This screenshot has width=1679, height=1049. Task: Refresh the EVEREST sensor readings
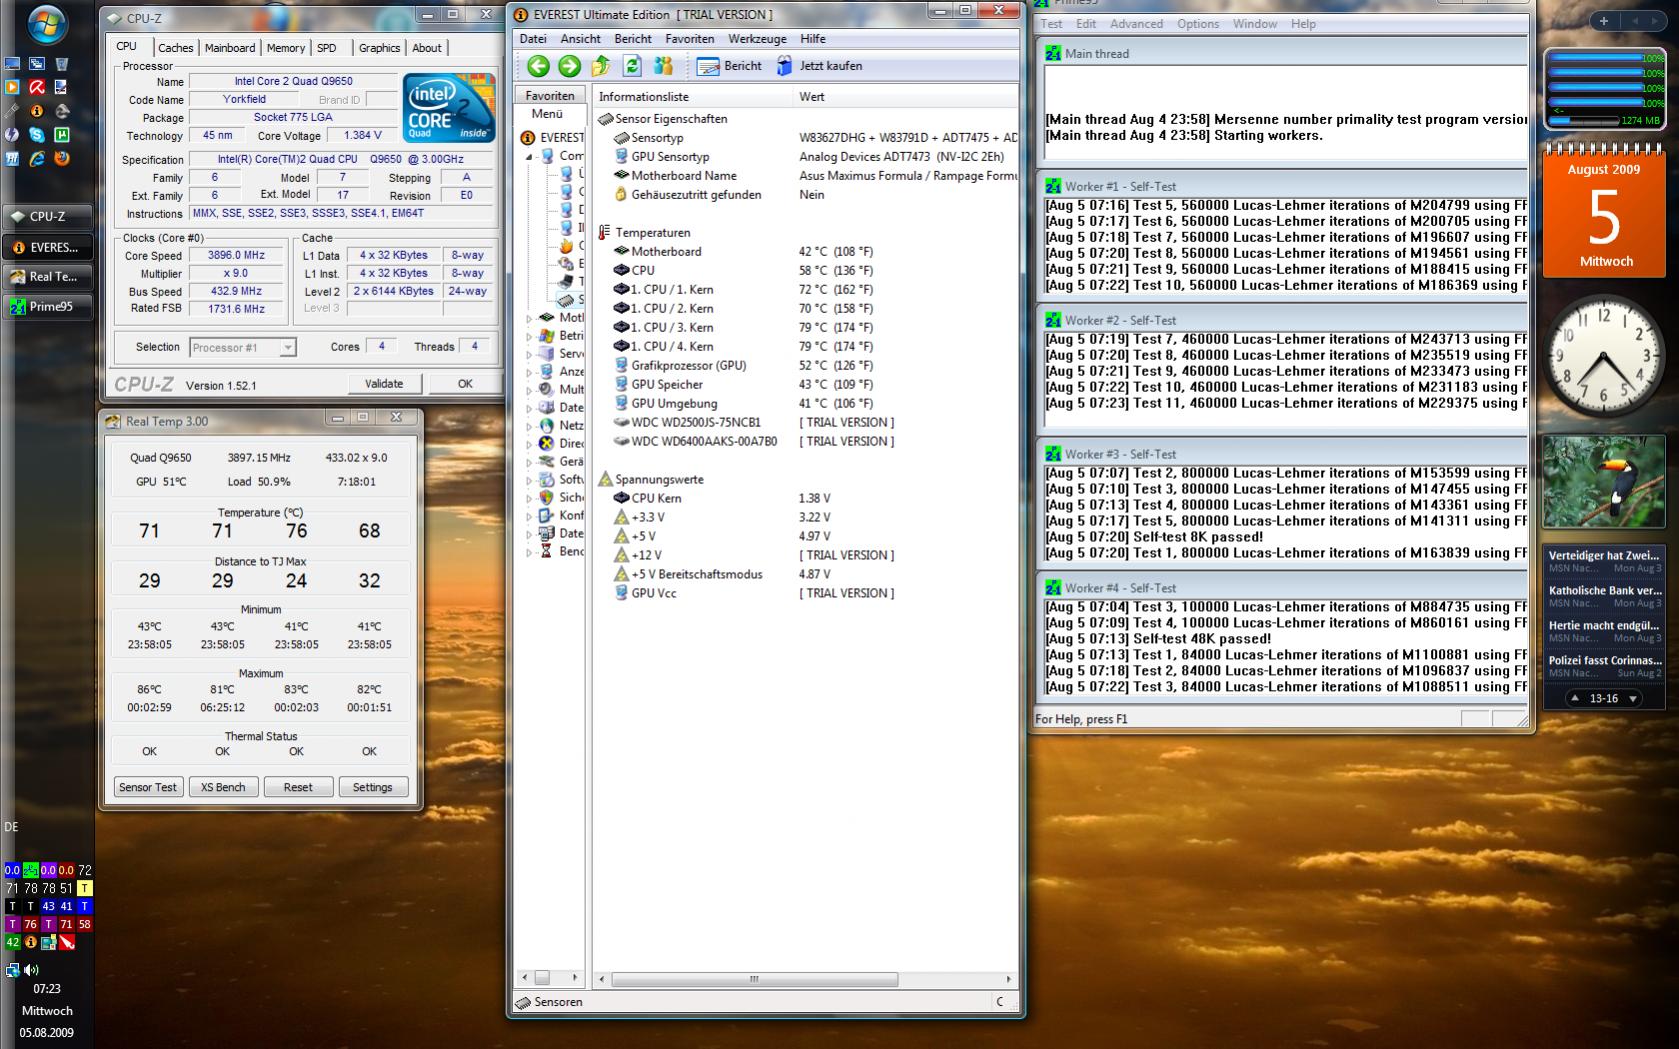(x=632, y=66)
